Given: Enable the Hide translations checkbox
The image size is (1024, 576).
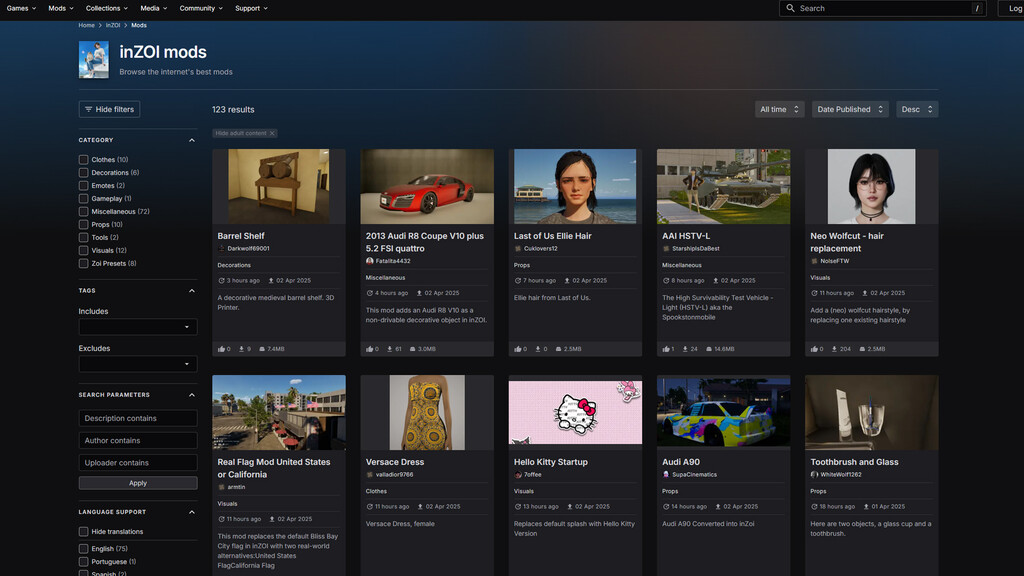Looking at the screenshot, I should click(84, 532).
